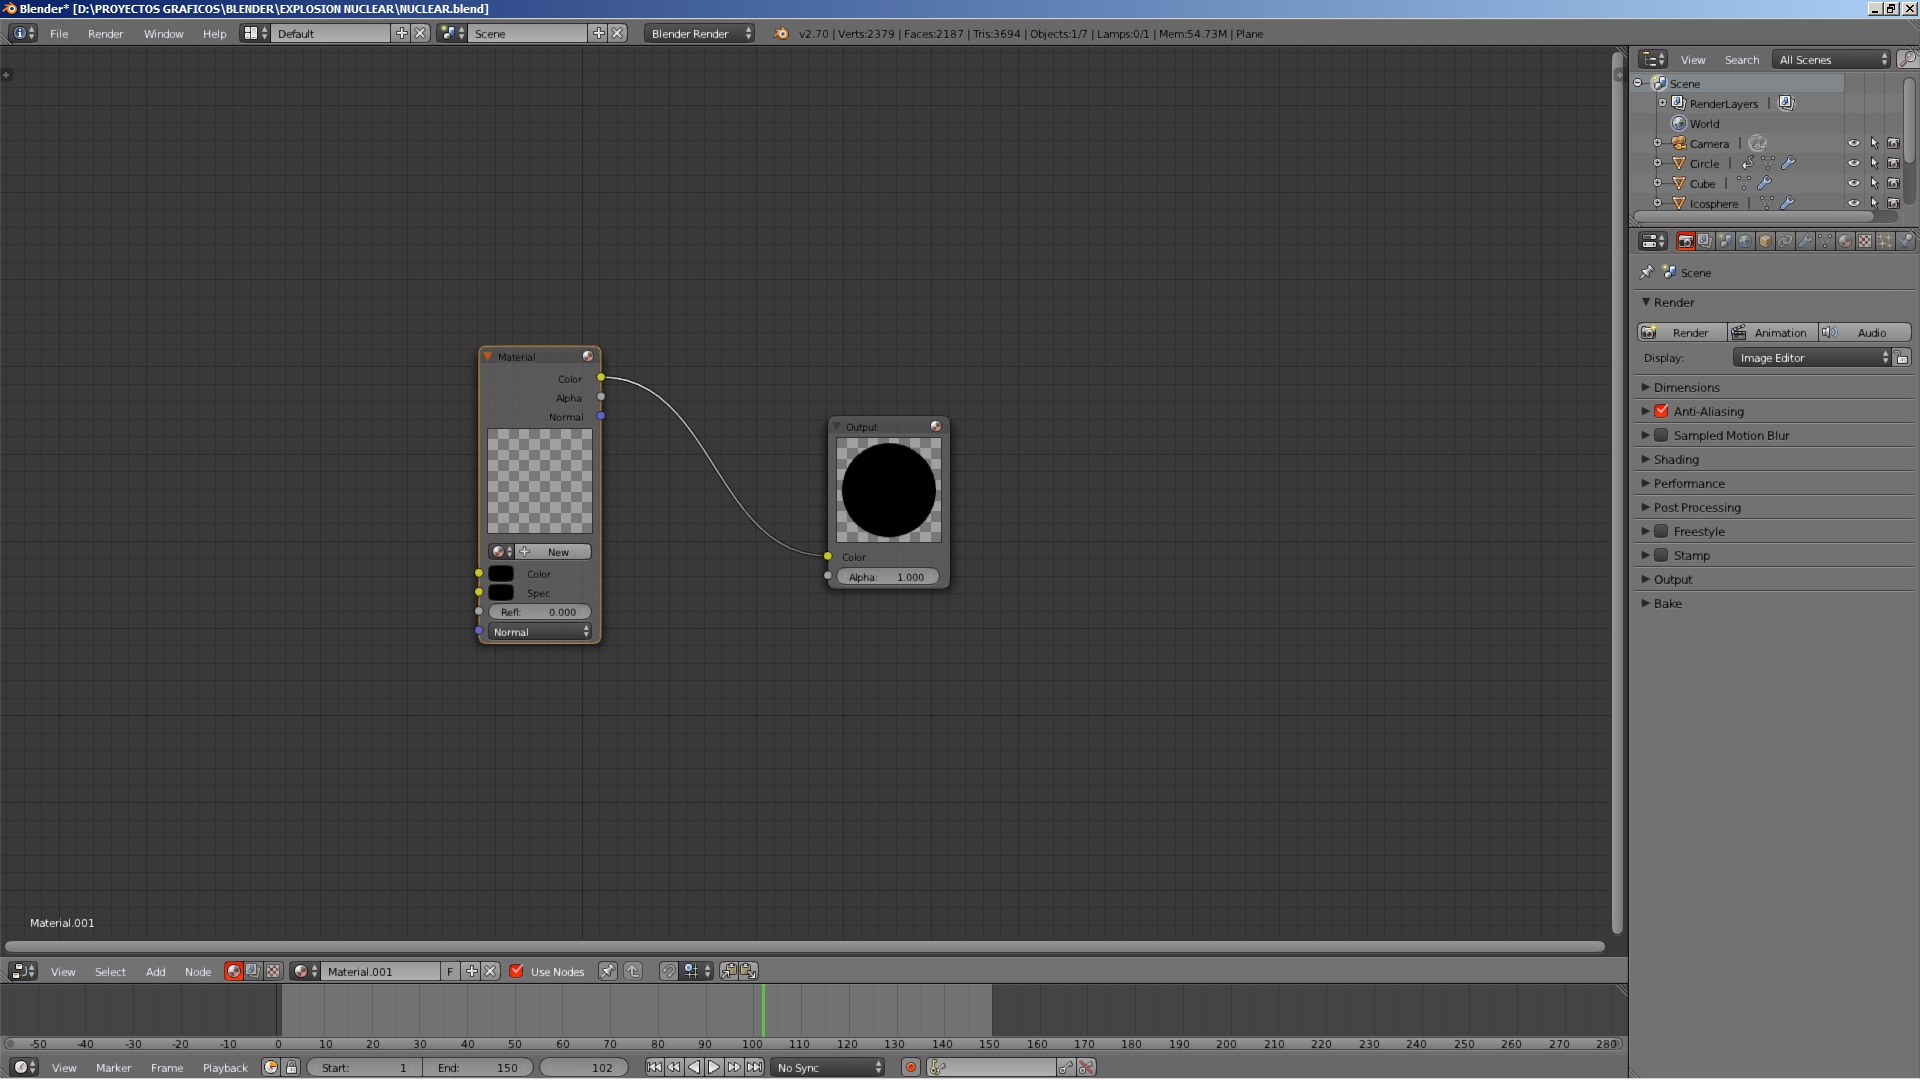This screenshot has width=1920, height=1080.
Task: Expand the Dimensions panel
Action: [x=1686, y=387]
